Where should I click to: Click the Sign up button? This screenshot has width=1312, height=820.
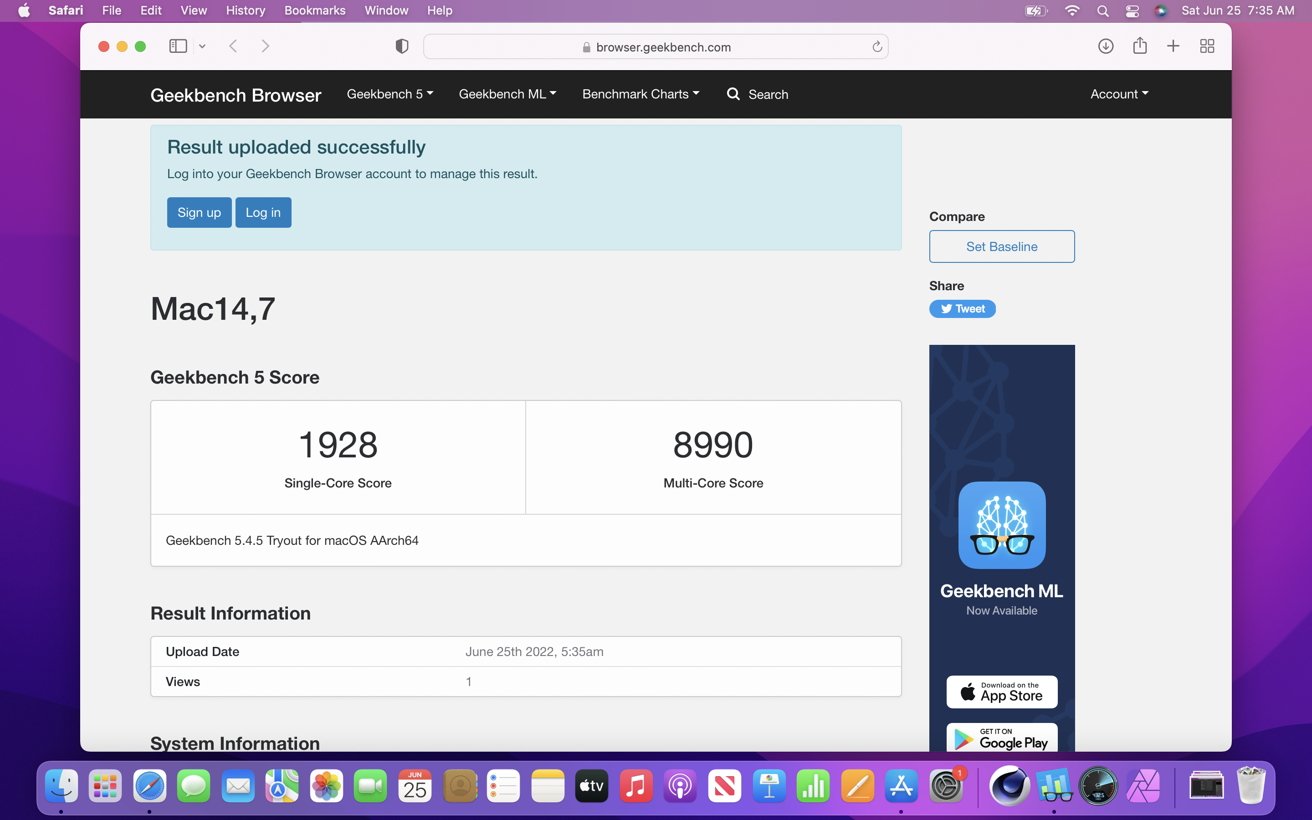(x=199, y=212)
